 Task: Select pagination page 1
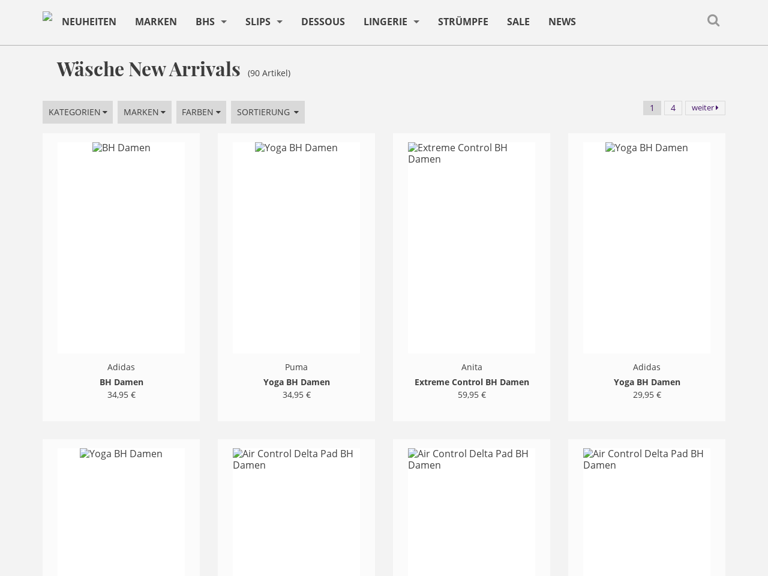[652, 108]
